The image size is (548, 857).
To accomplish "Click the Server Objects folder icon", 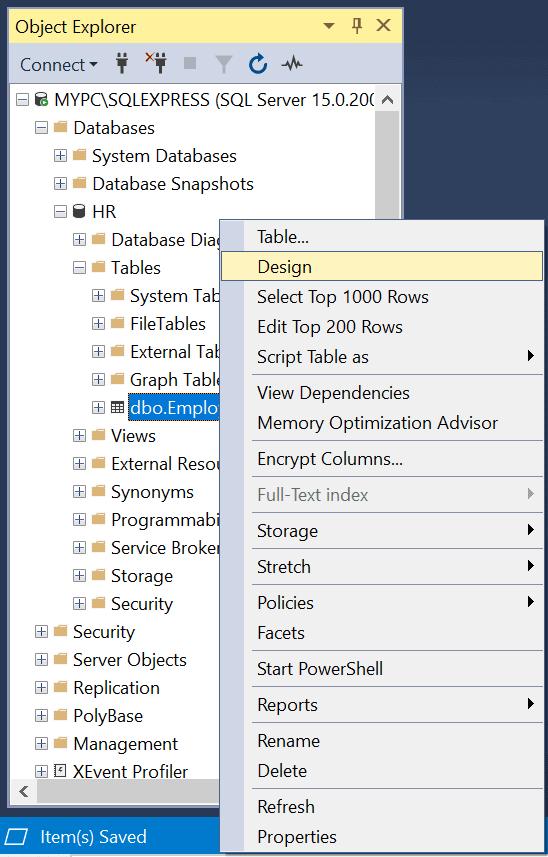I will point(61,659).
